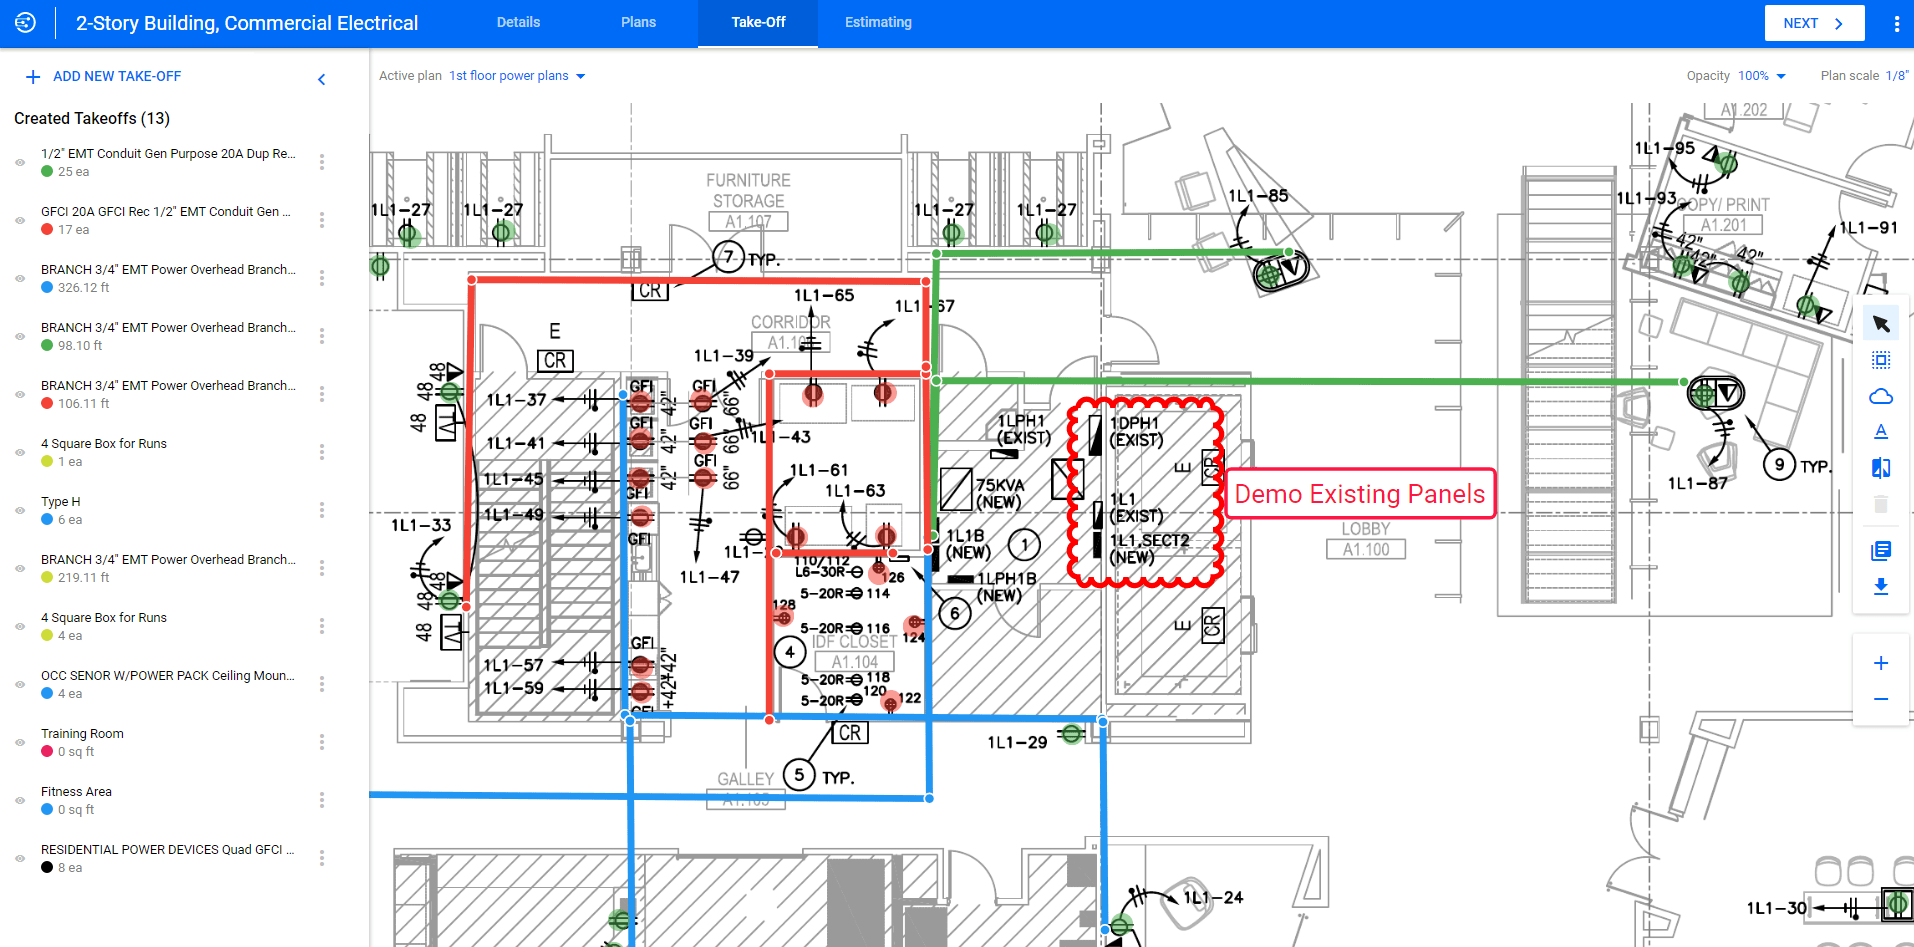The width and height of the screenshot is (1914, 947).
Task: Click the NEXT button
Action: coord(1813,23)
